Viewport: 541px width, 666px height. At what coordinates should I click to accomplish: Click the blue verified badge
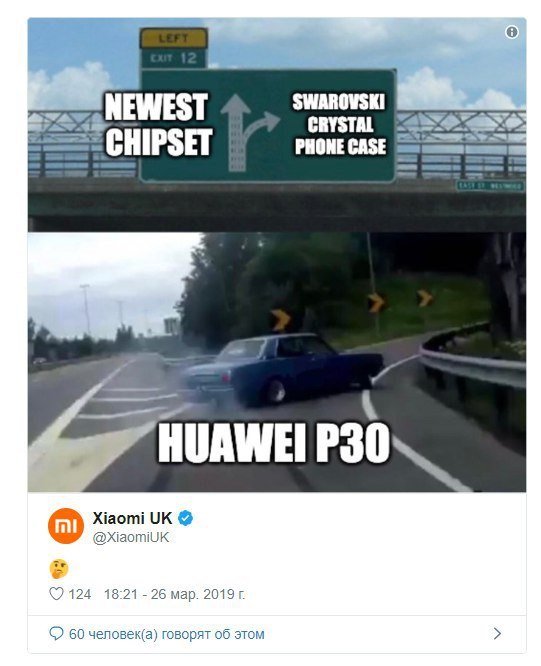coord(185,518)
